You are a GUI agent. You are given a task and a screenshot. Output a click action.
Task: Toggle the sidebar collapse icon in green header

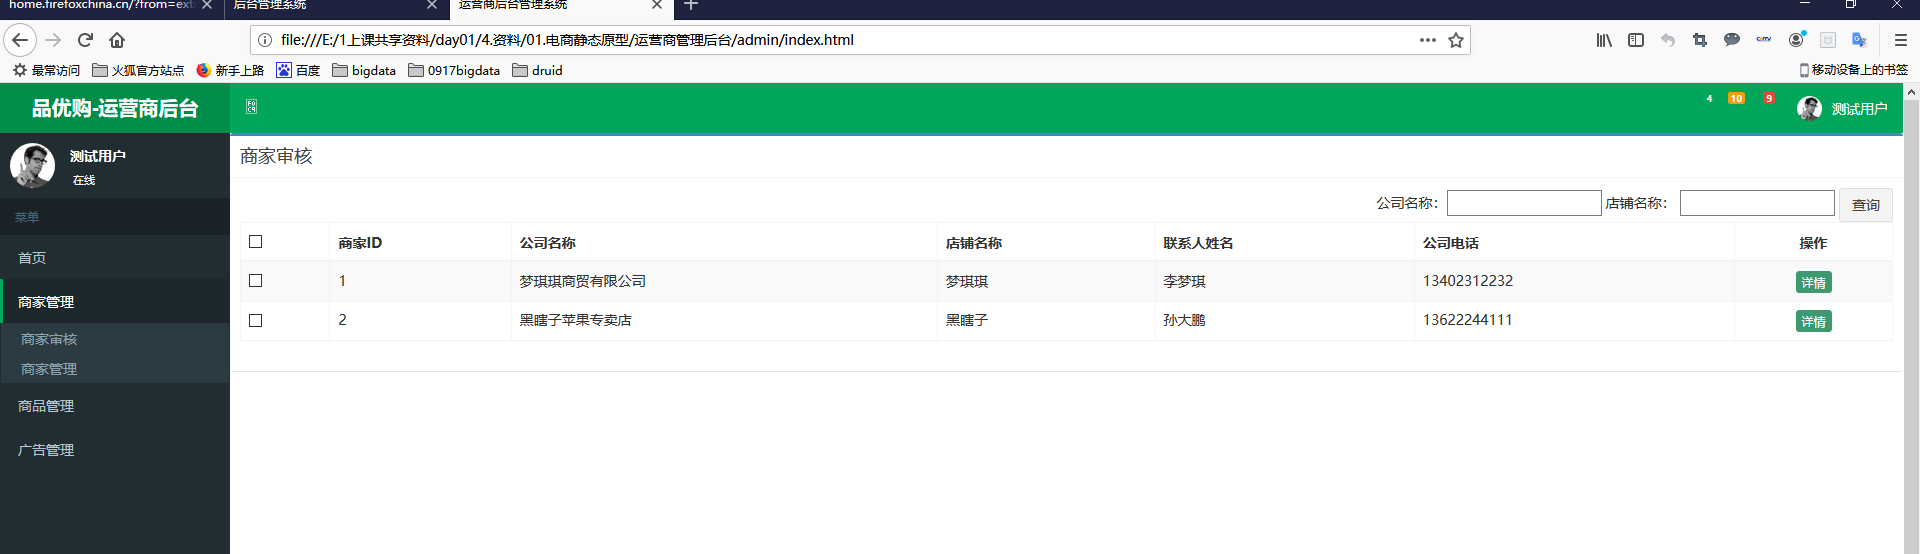tap(252, 107)
